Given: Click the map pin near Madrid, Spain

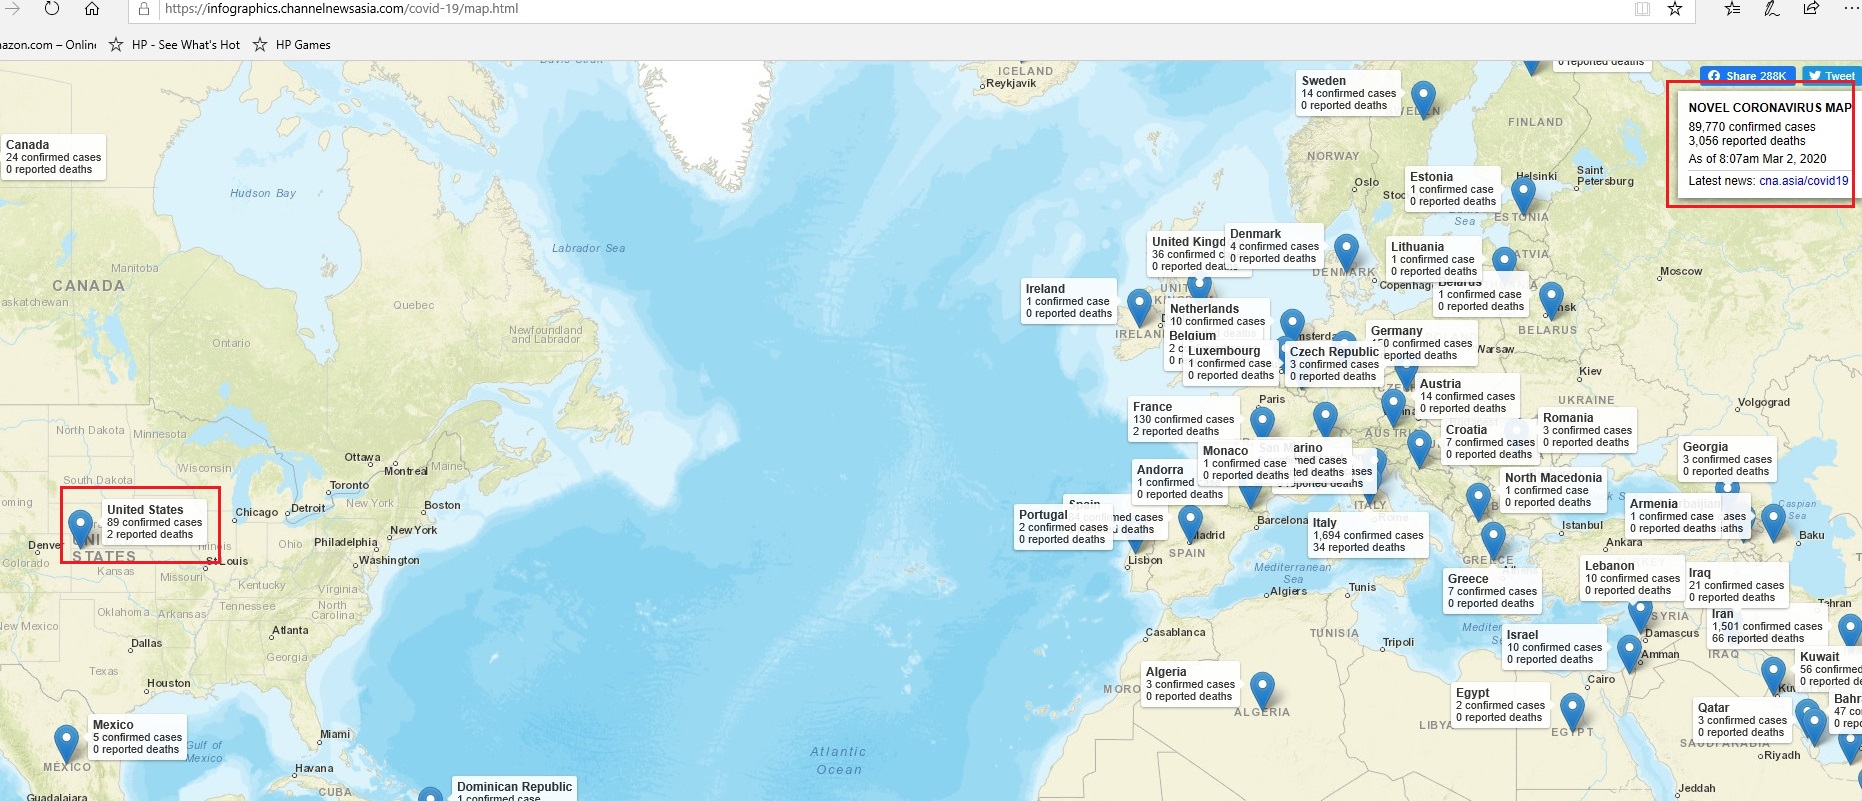Looking at the screenshot, I should pyautogui.click(x=1190, y=523).
